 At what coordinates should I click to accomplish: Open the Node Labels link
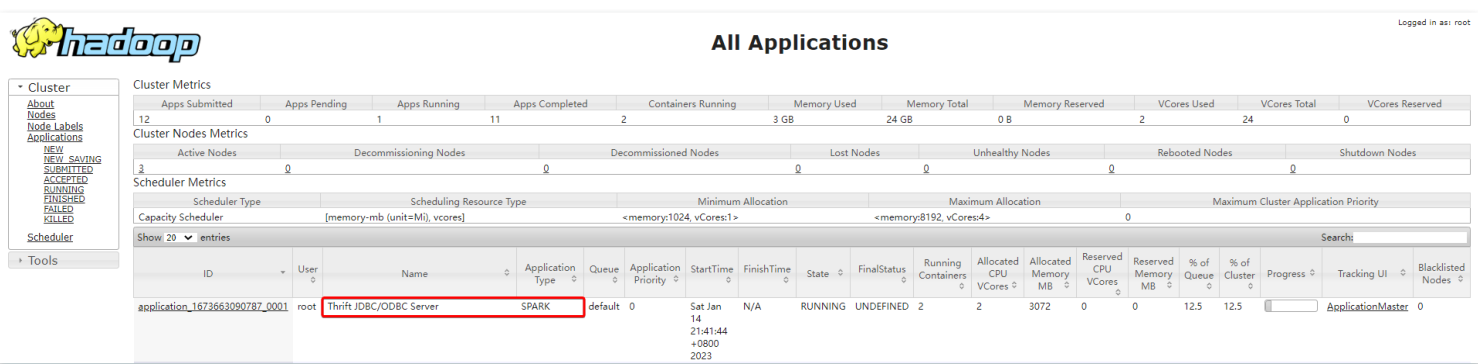(55, 126)
